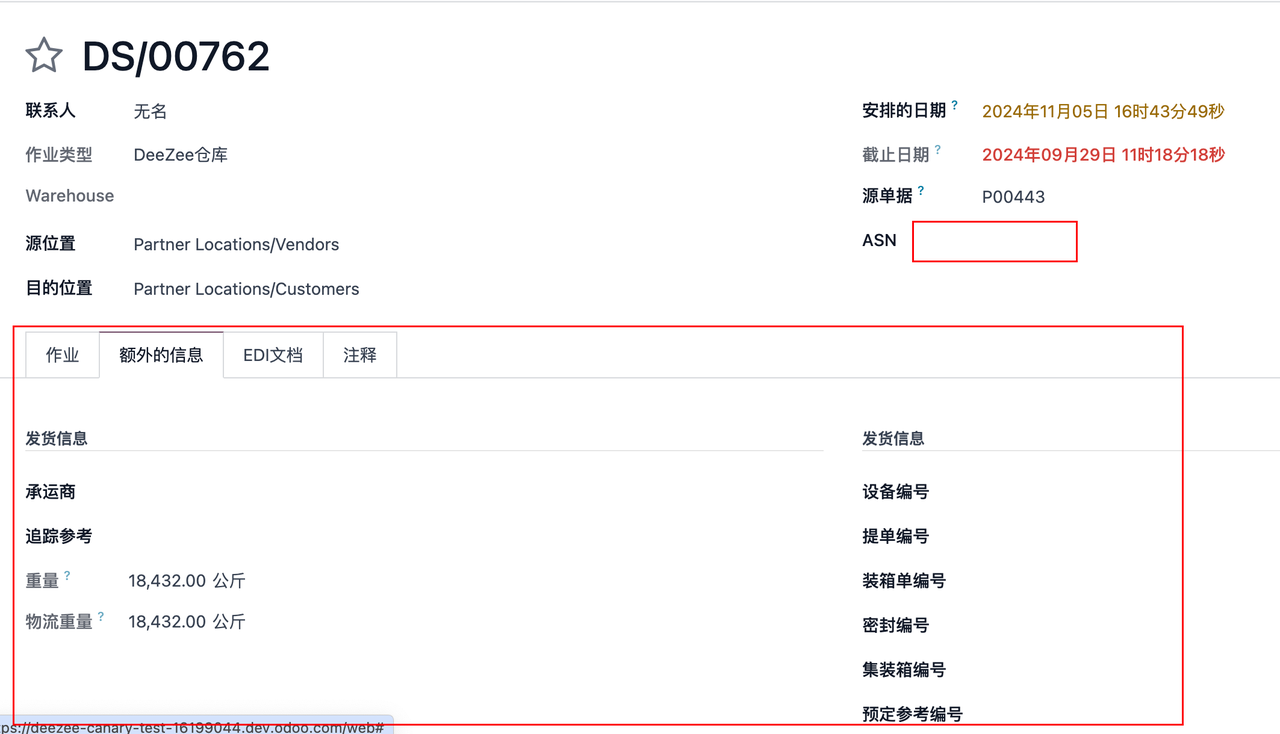Click the help icon next to 重量
Viewport: 1280px width, 734px height.
[x=67, y=575]
